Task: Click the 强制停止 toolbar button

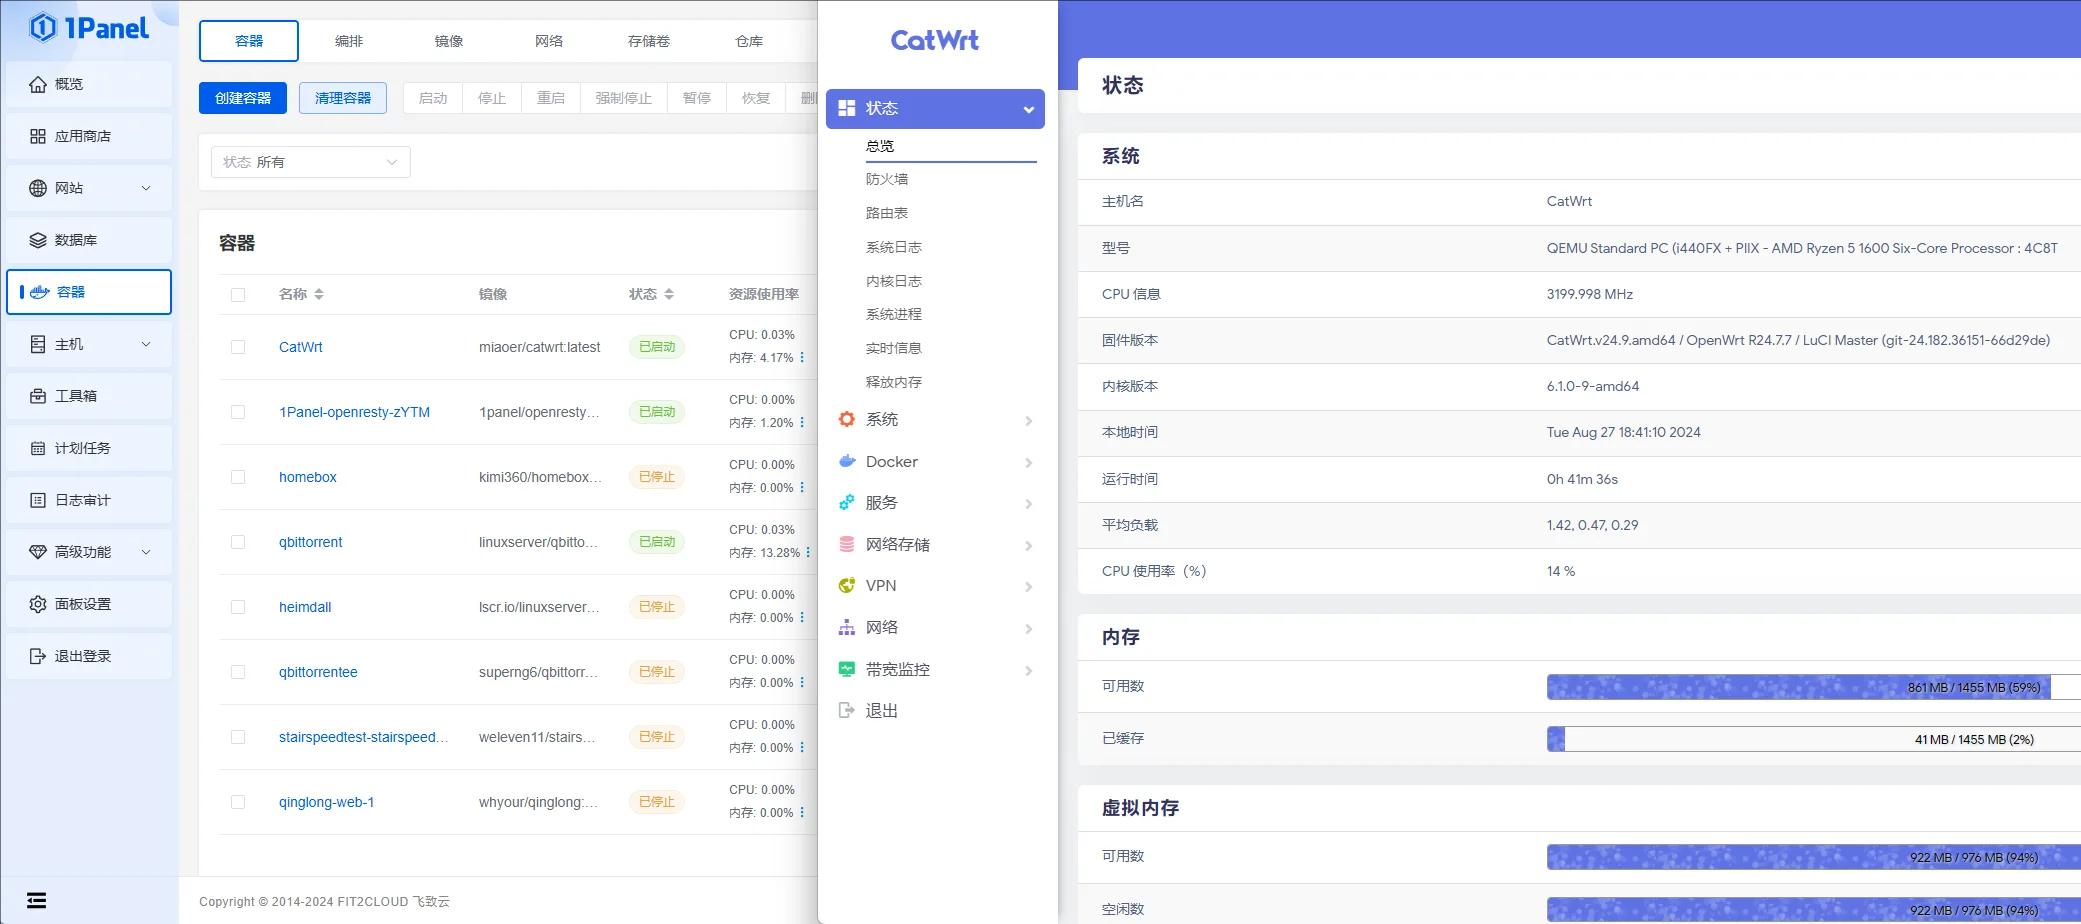Action: pyautogui.click(x=624, y=98)
